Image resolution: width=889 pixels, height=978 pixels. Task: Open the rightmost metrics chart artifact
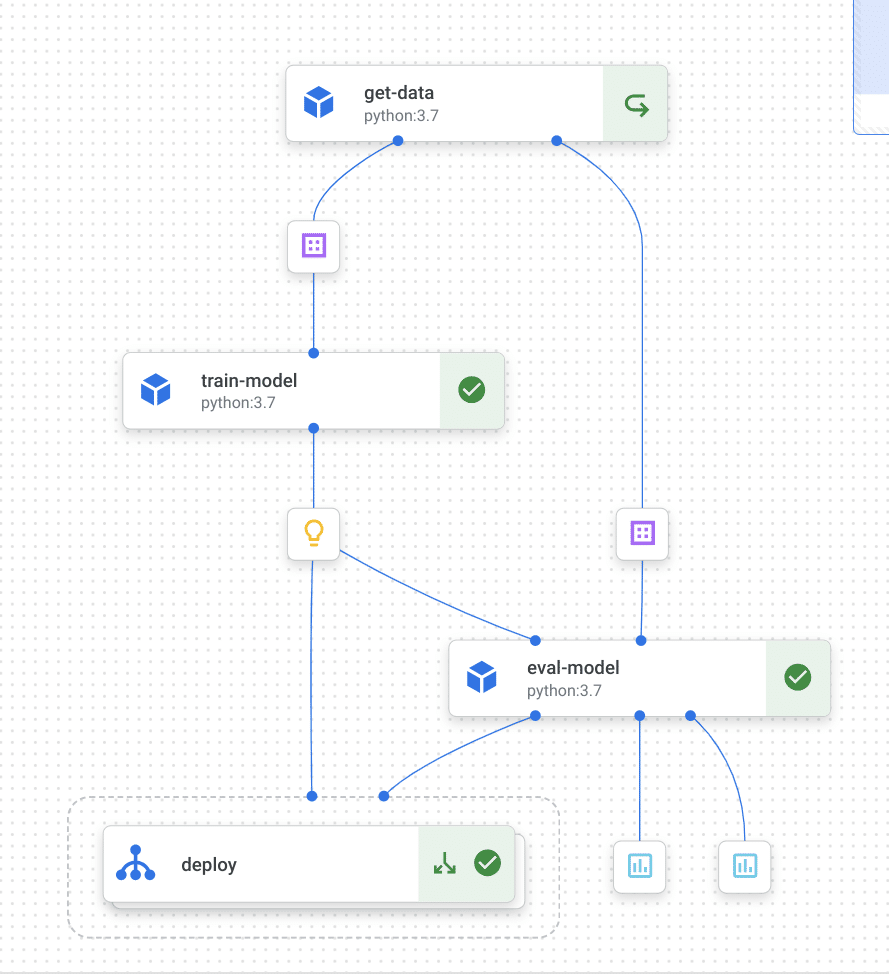pyautogui.click(x=745, y=865)
